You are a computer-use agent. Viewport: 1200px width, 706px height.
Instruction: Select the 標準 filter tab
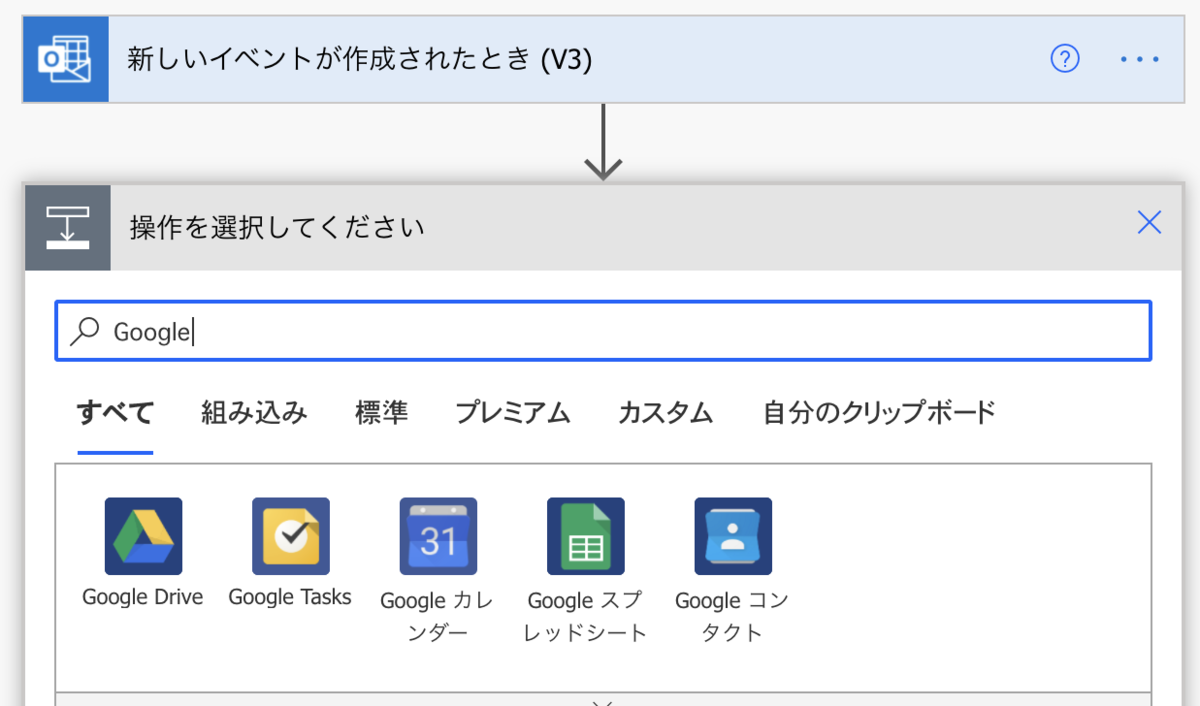point(383,413)
